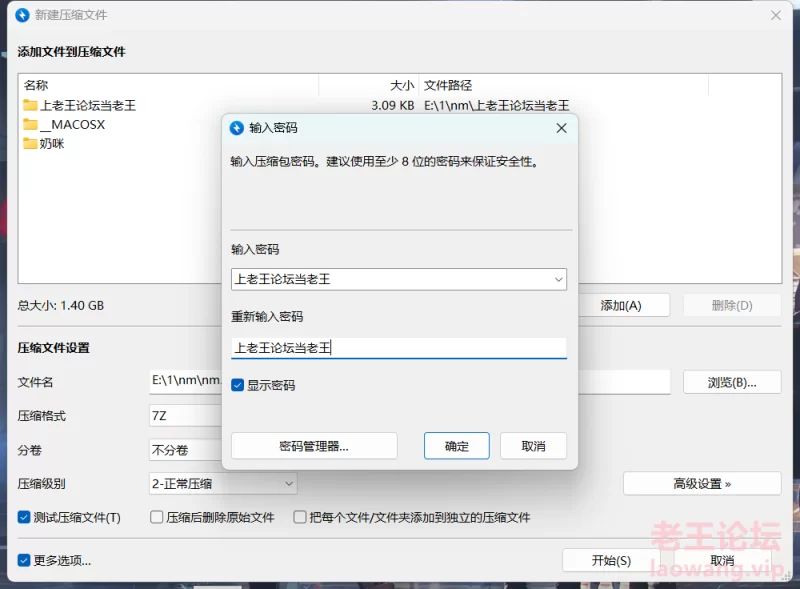Image resolution: width=800 pixels, height=589 pixels.
Task: Click the 删除(D) button
Action: (732, 305)
